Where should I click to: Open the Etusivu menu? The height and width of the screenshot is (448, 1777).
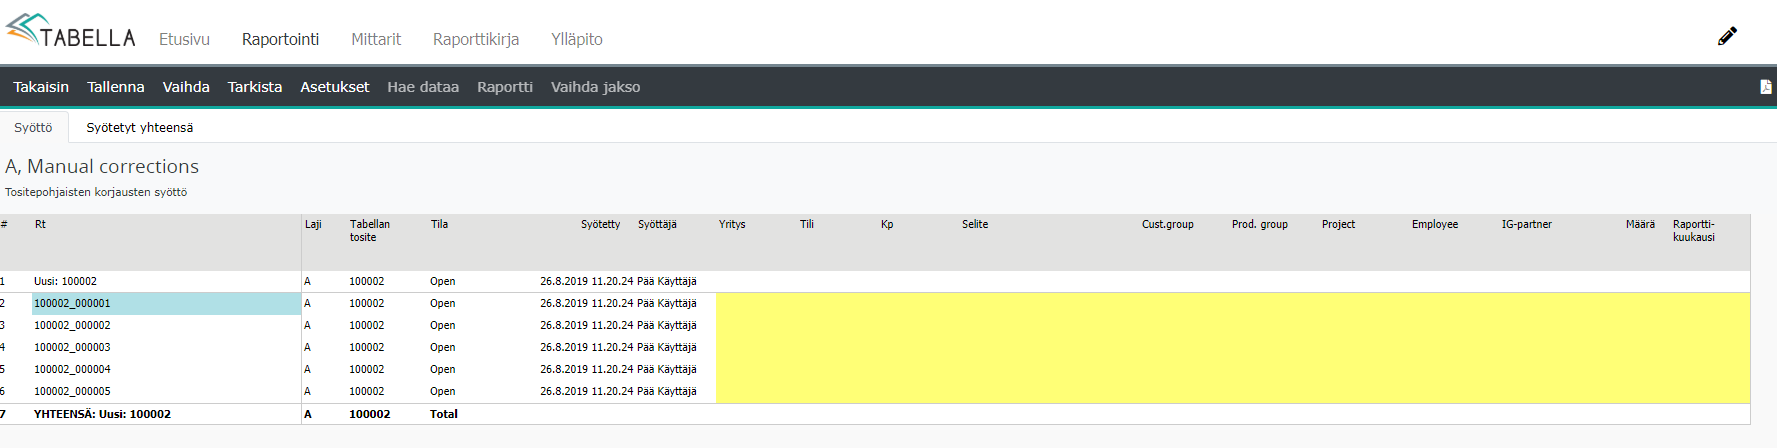pos(184,39)
